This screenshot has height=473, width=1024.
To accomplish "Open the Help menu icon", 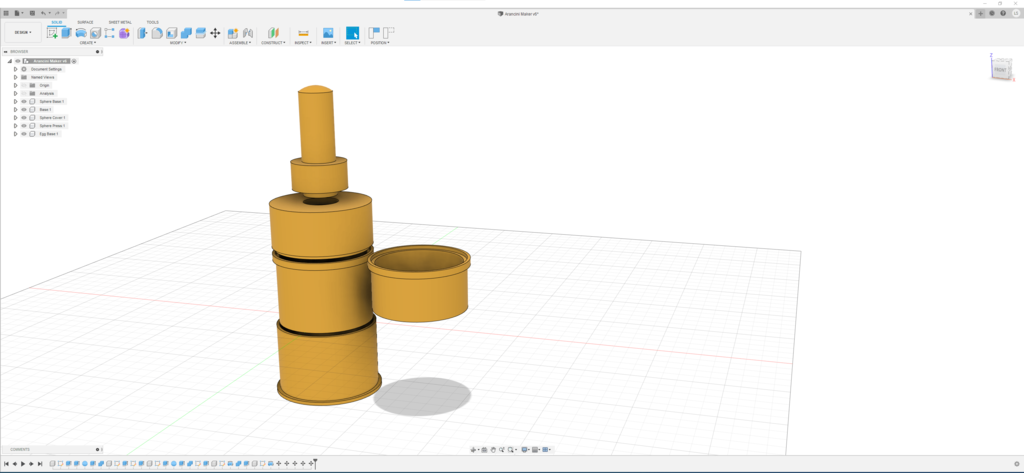I will click(1003, 13).
